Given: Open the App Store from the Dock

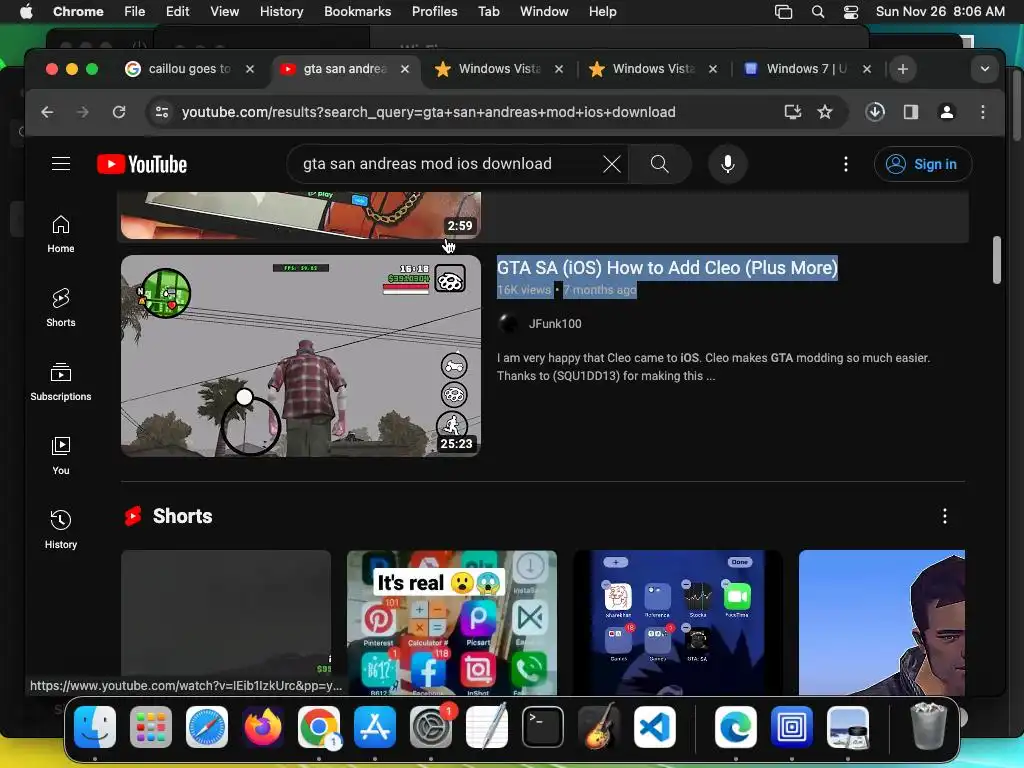Looking at the screenshot, I should point(375,727).
